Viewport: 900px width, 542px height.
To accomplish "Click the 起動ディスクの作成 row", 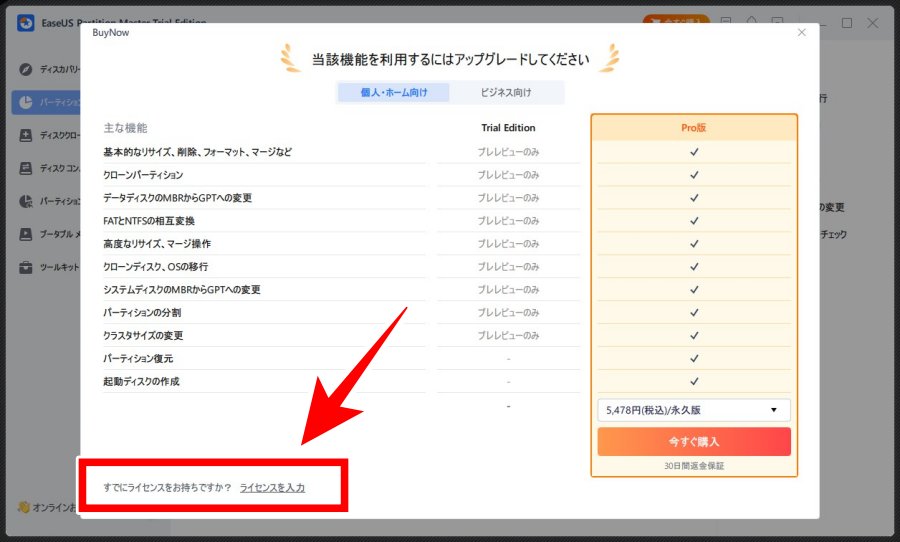I will 141,381.
